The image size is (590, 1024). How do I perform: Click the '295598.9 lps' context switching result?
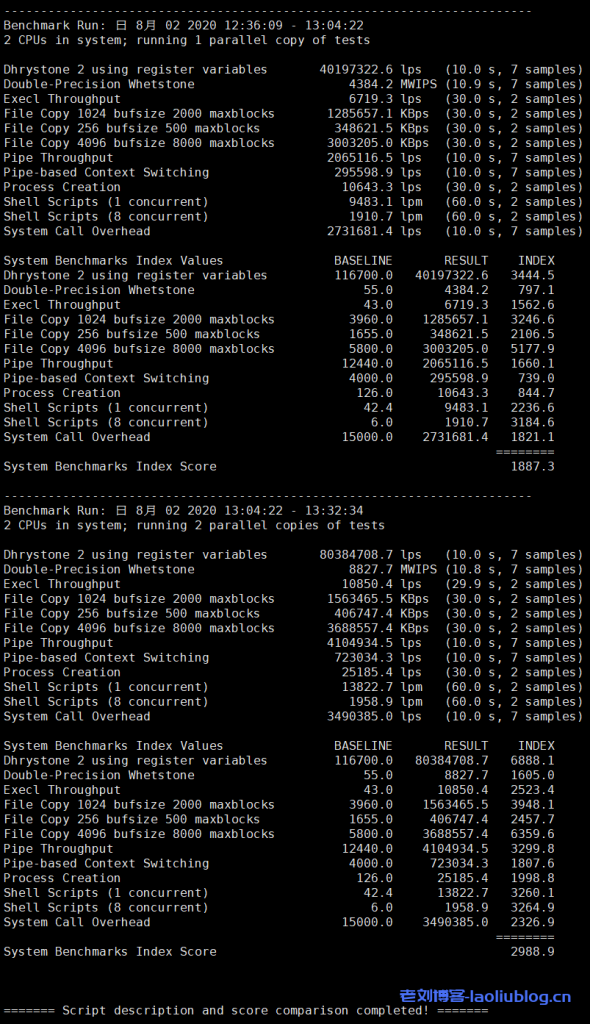pyautogui.click(x=378, y=172)
